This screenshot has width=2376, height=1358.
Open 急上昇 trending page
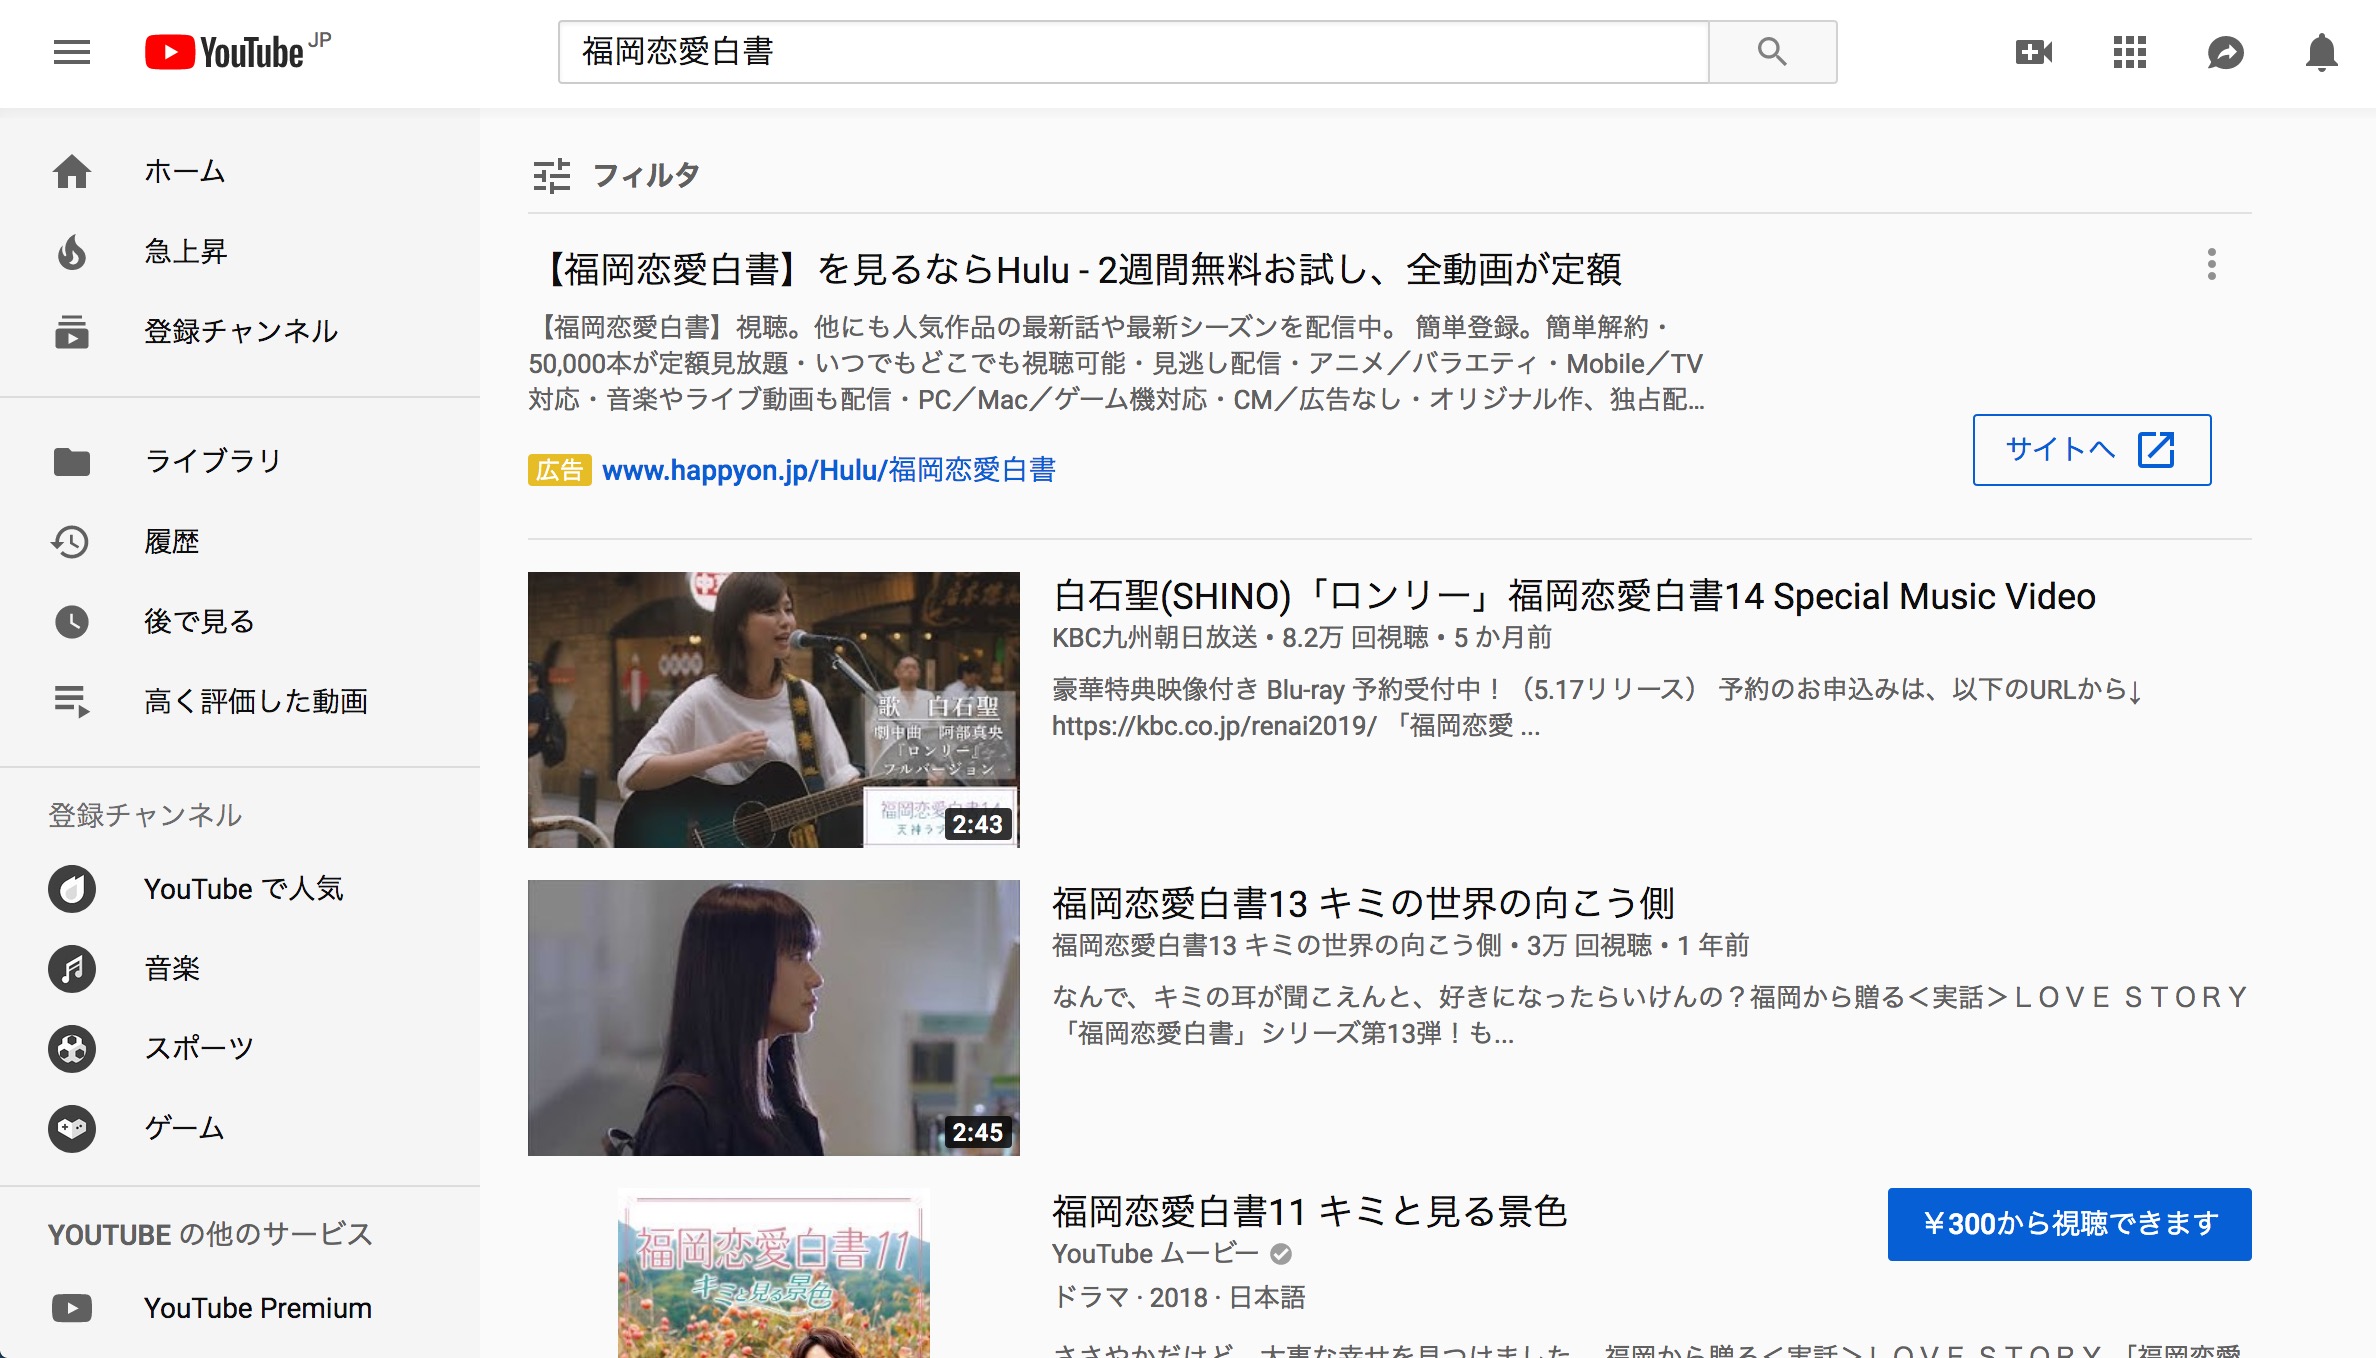(x=240, y=251)
